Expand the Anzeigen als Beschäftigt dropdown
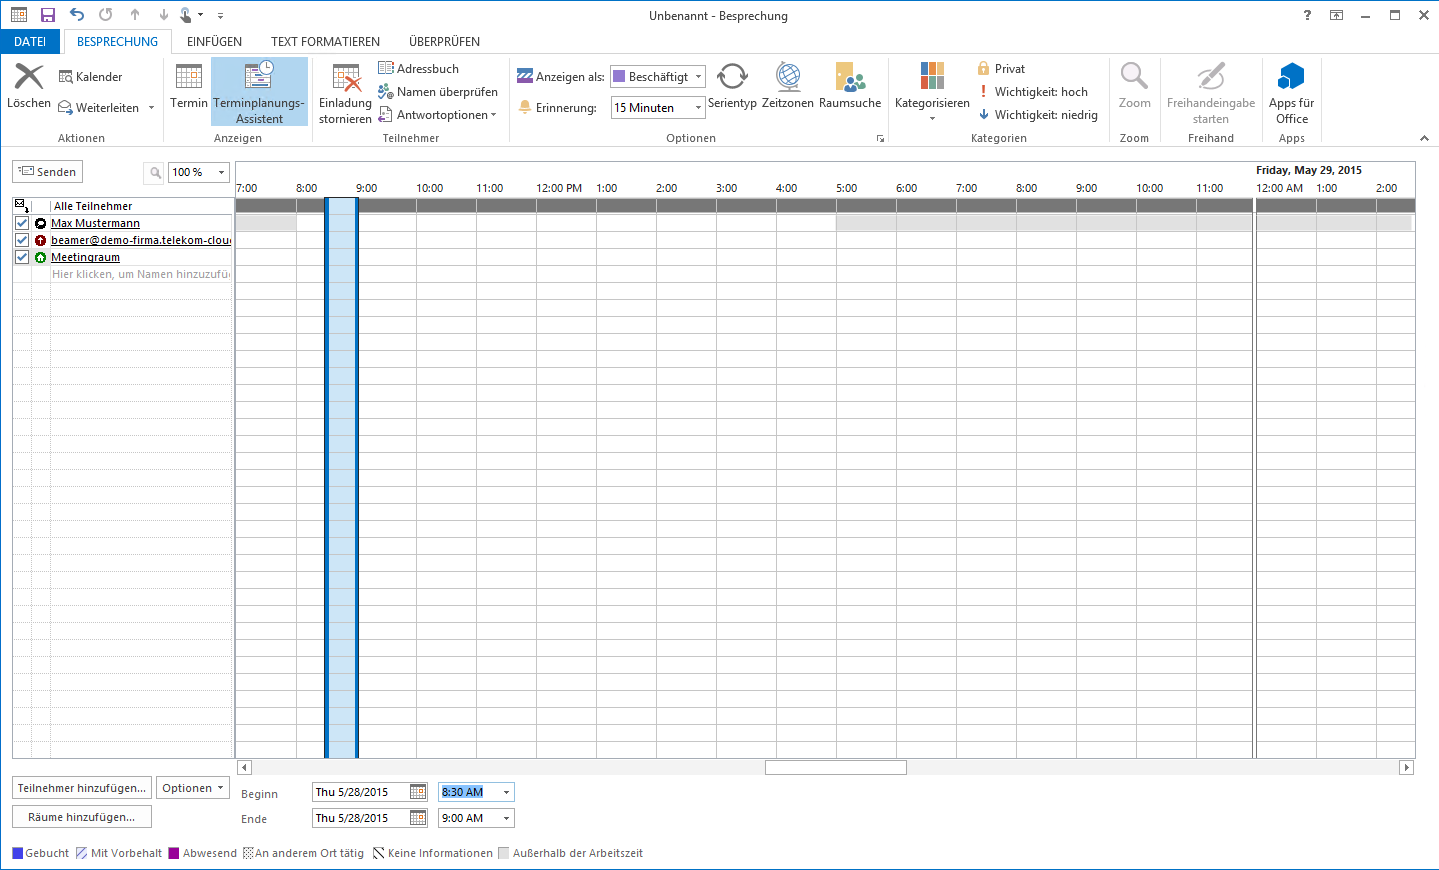This screenshot has height=870, width=1439. click(698, 77)
